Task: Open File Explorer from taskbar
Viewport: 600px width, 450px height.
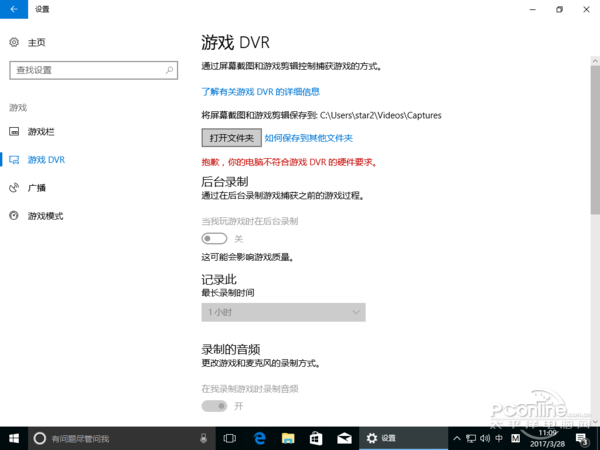Action: tap(287, 438)
